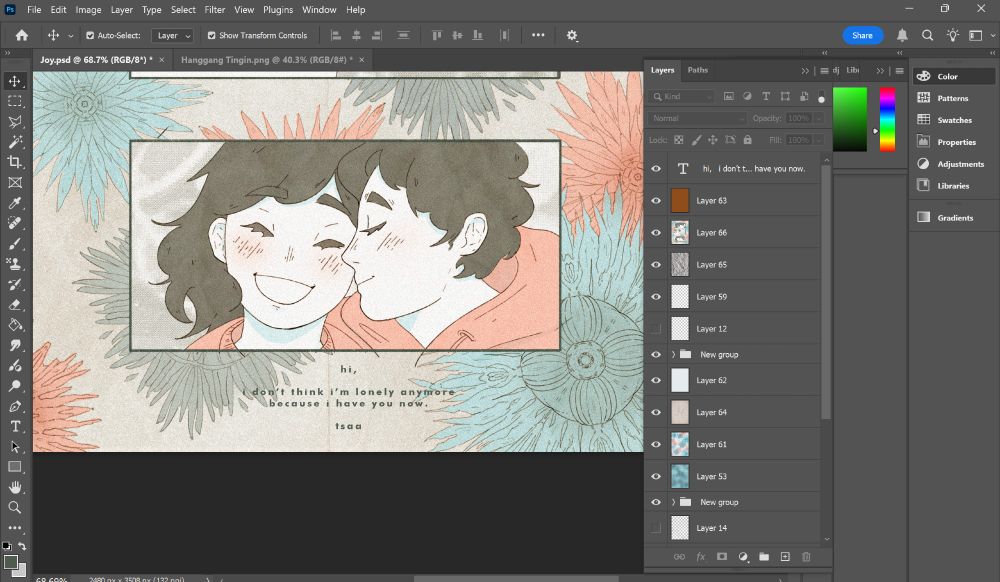This screenshot has width=1000, height=582.
Task: Switch to Hanggang Tingin.png document tab
Action: (x=266, y=60)
